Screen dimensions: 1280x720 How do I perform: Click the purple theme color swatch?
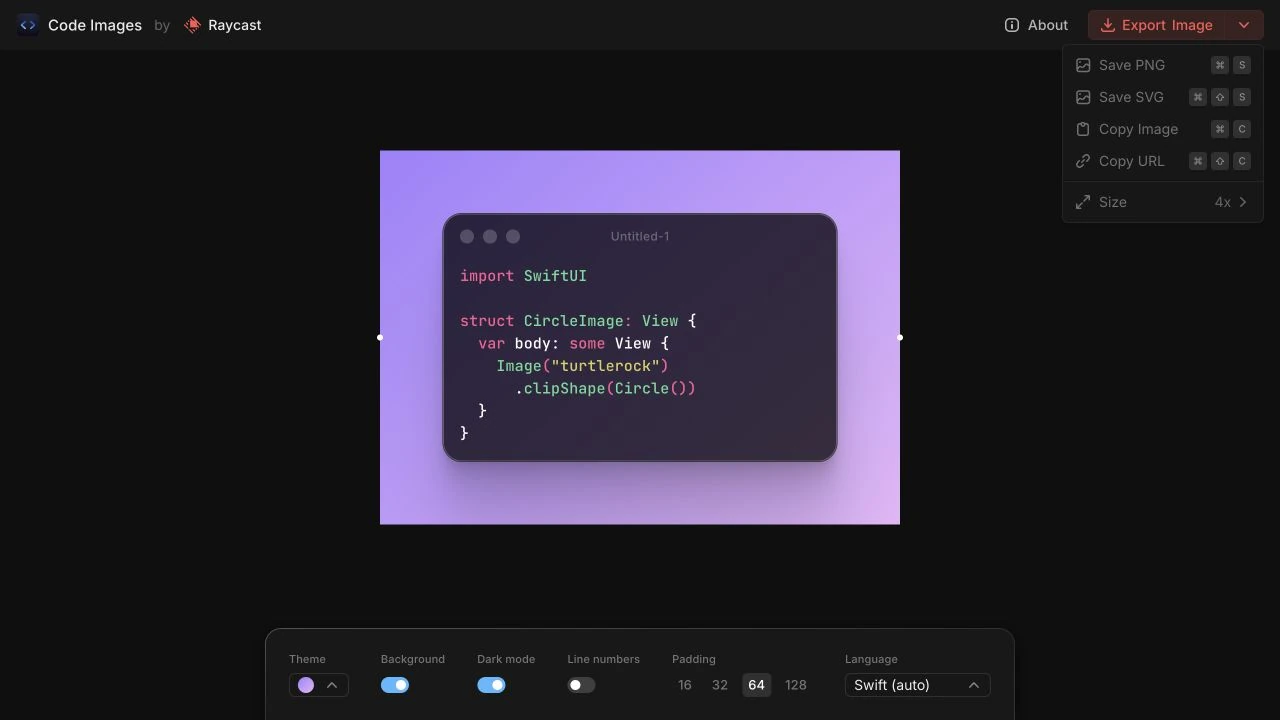[306, 685]
